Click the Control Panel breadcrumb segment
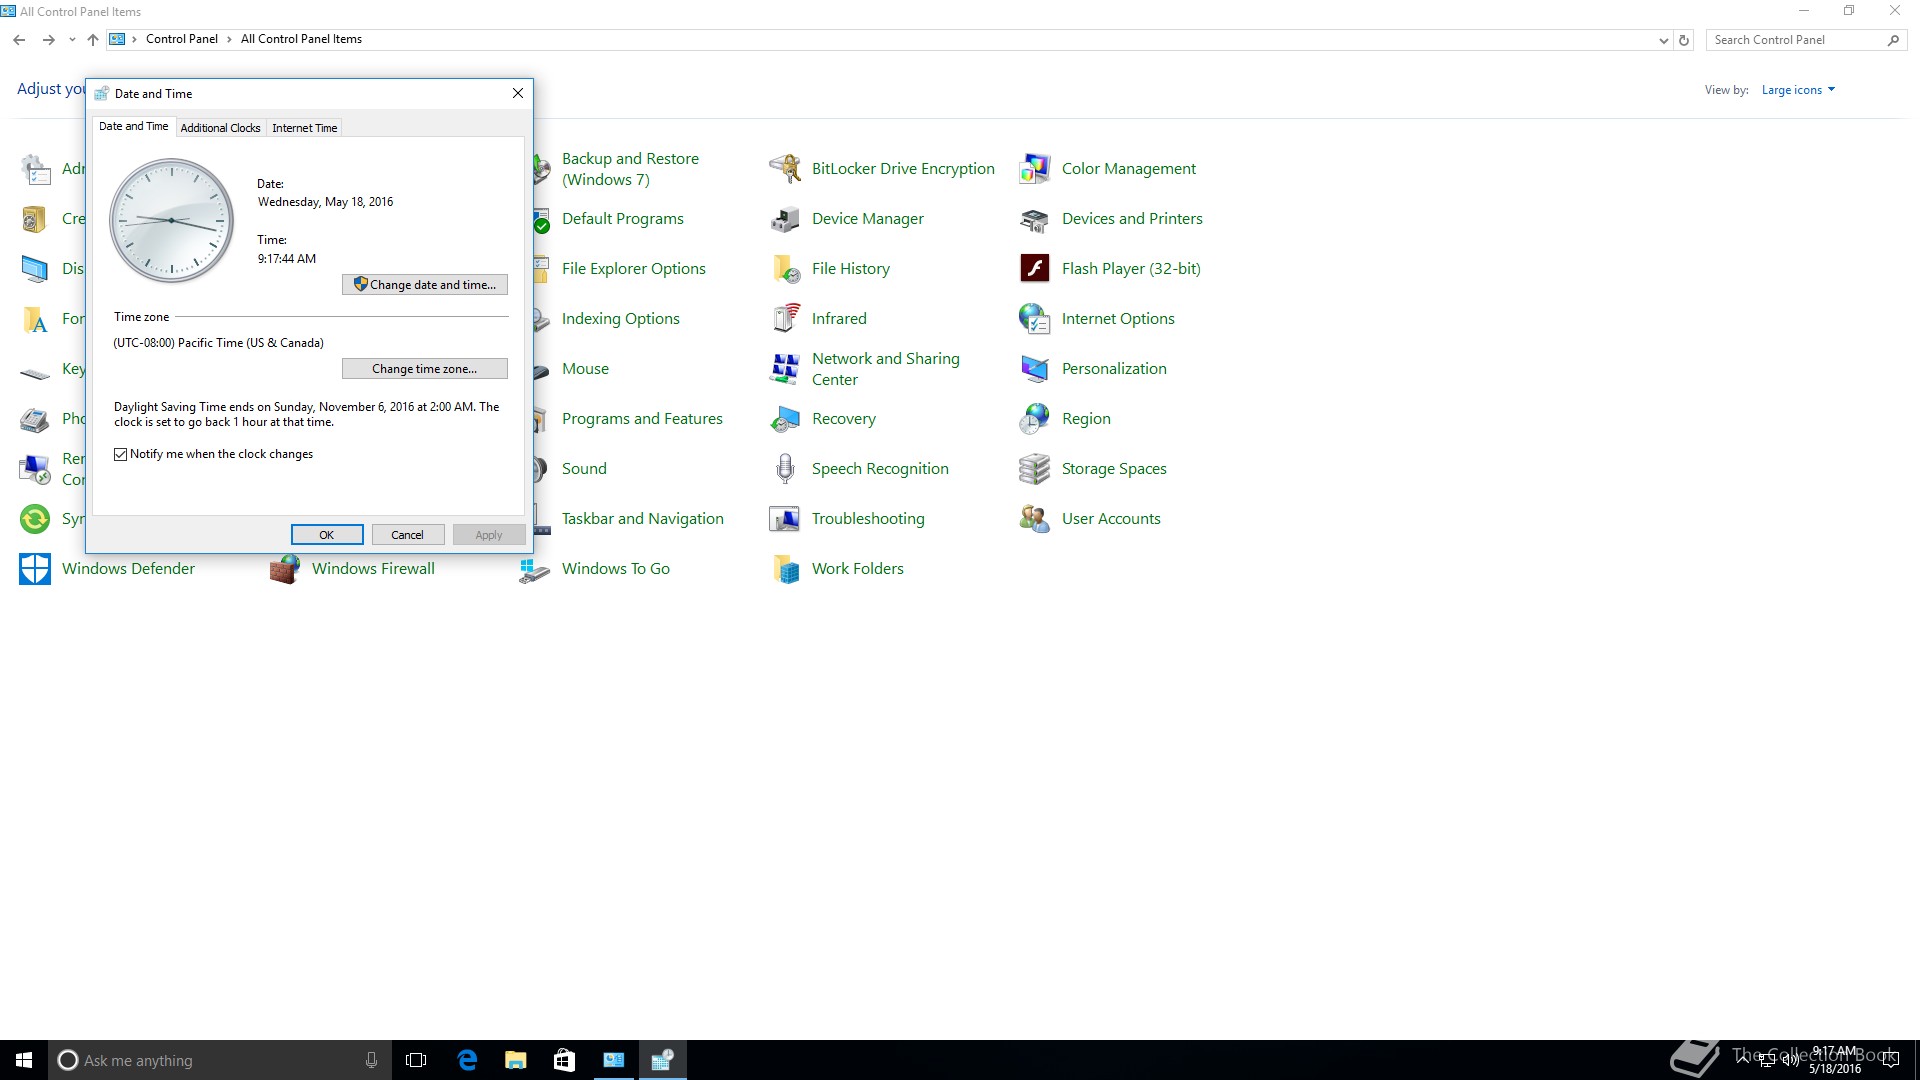The image size is (1920, 1080). (x=182, y=39)
